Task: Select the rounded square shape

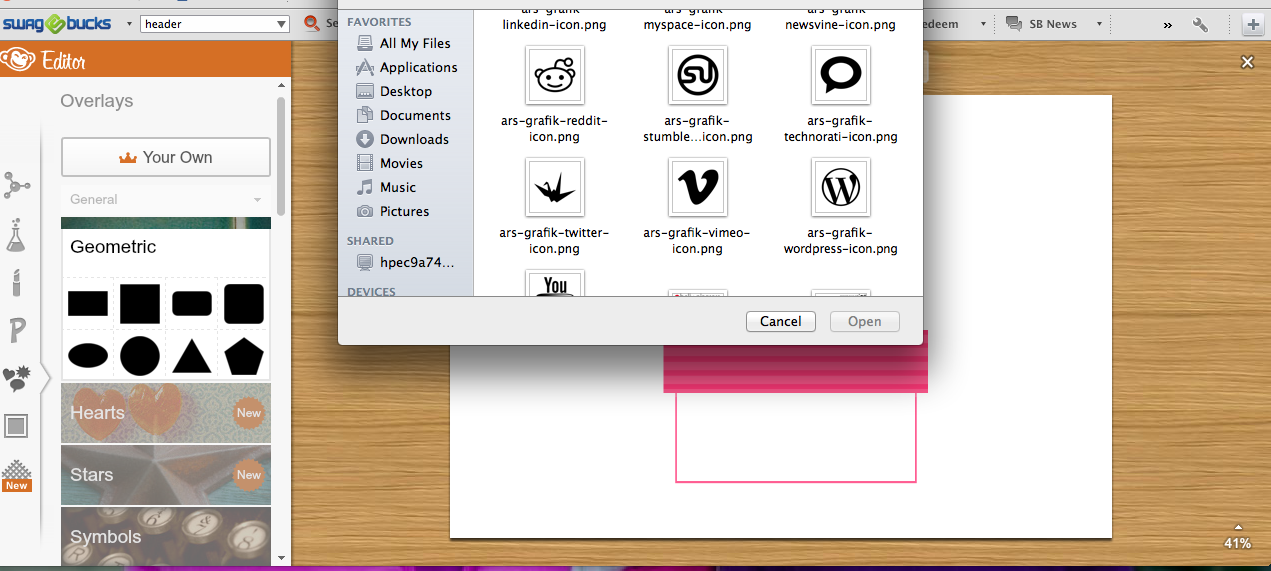Action: pos(244,304)
